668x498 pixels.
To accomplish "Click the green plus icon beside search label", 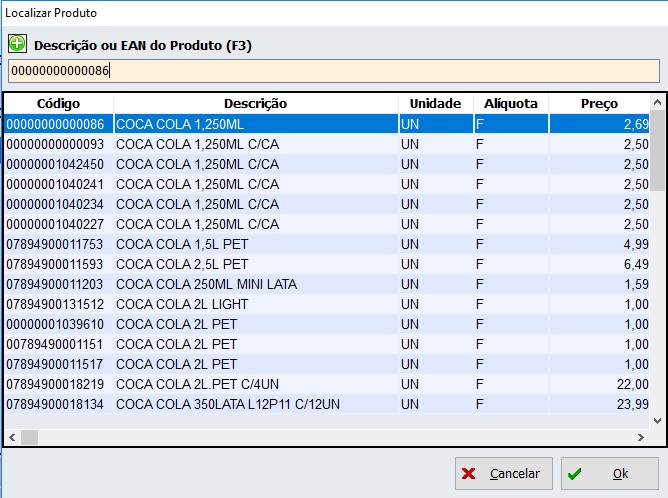I will [17, 44].
